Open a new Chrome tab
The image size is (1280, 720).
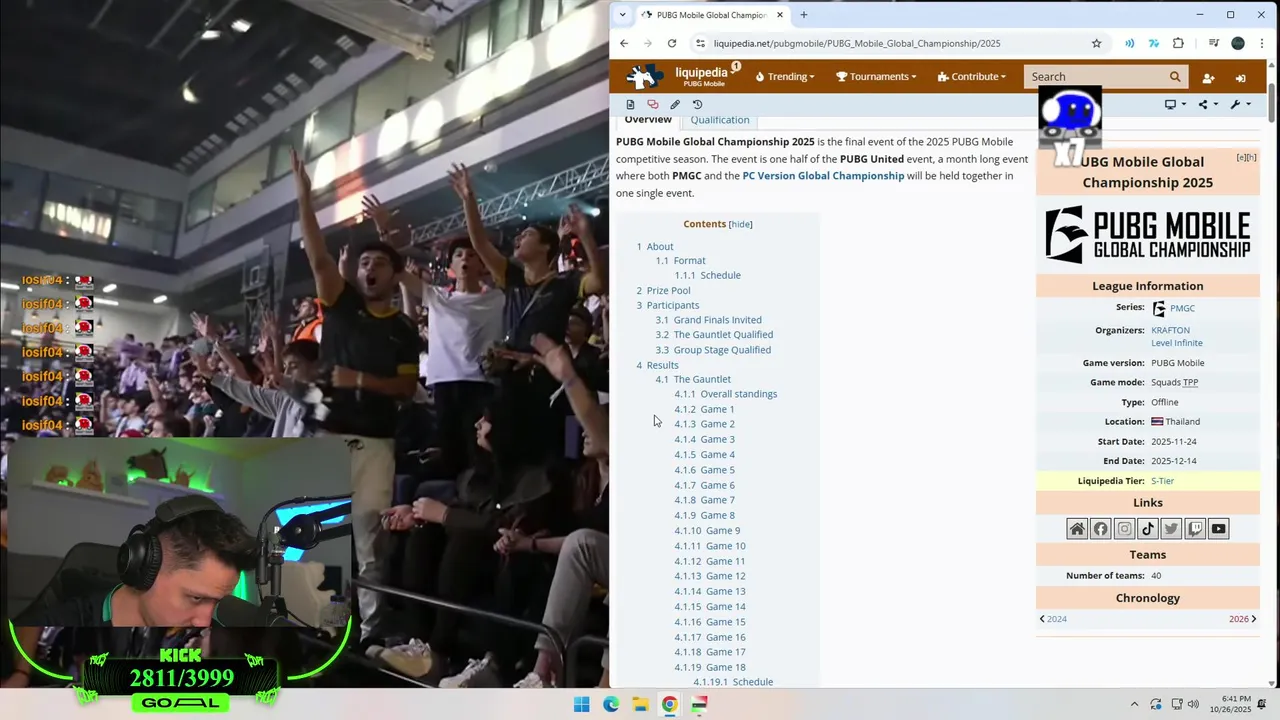[803, 15]
